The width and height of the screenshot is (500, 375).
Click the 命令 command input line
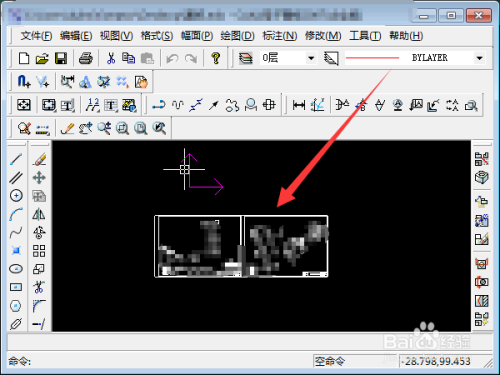click(160, 361)
